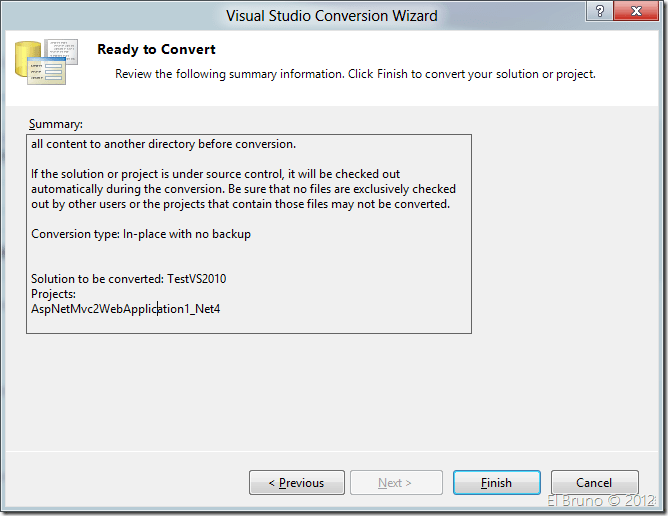668x516 pixels.
Task: Click the 'El Bruno © 2012' watermark
Action: pyautogui.click(x=601, y=500)
